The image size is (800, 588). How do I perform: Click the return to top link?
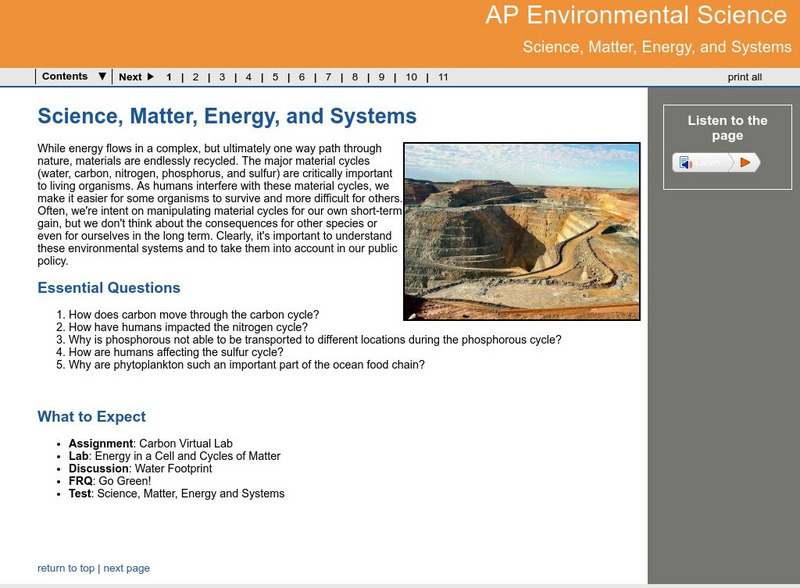click(66, 568)
